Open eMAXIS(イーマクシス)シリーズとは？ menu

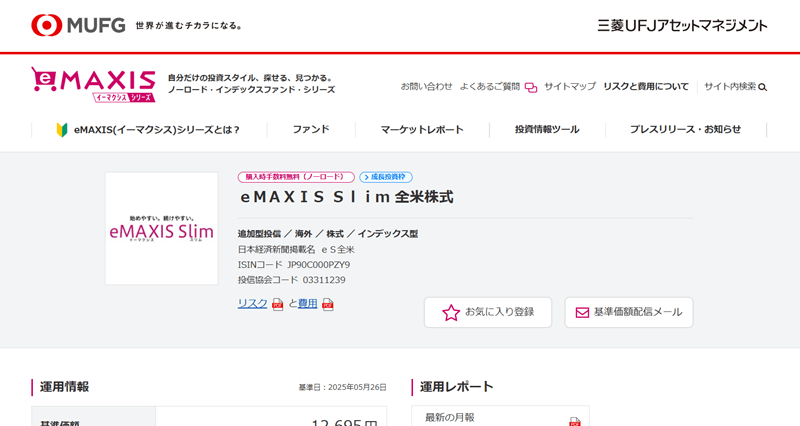(x=149, y=130)
